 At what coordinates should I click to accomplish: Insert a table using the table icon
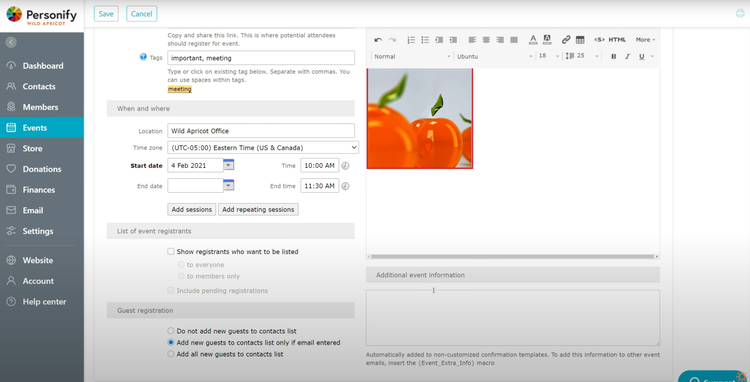pyautogui.click(x=580, y=40)
